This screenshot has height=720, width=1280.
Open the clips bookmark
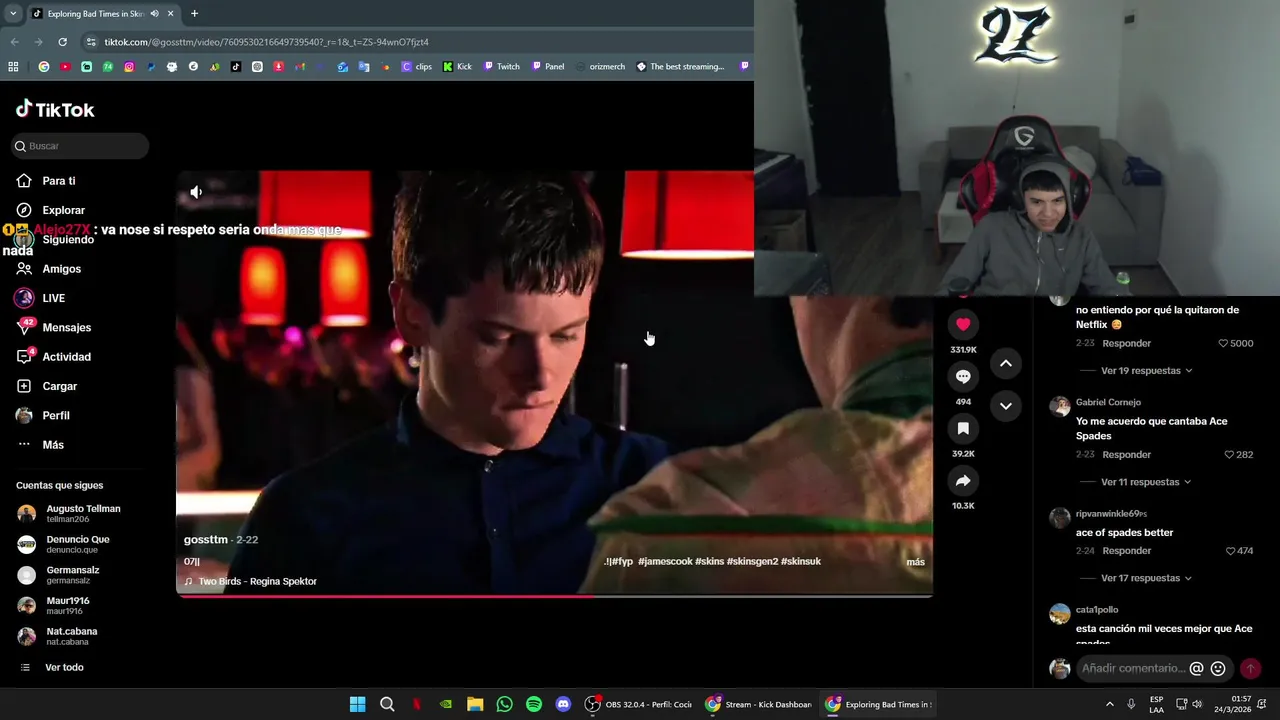(x=417, y=67)
